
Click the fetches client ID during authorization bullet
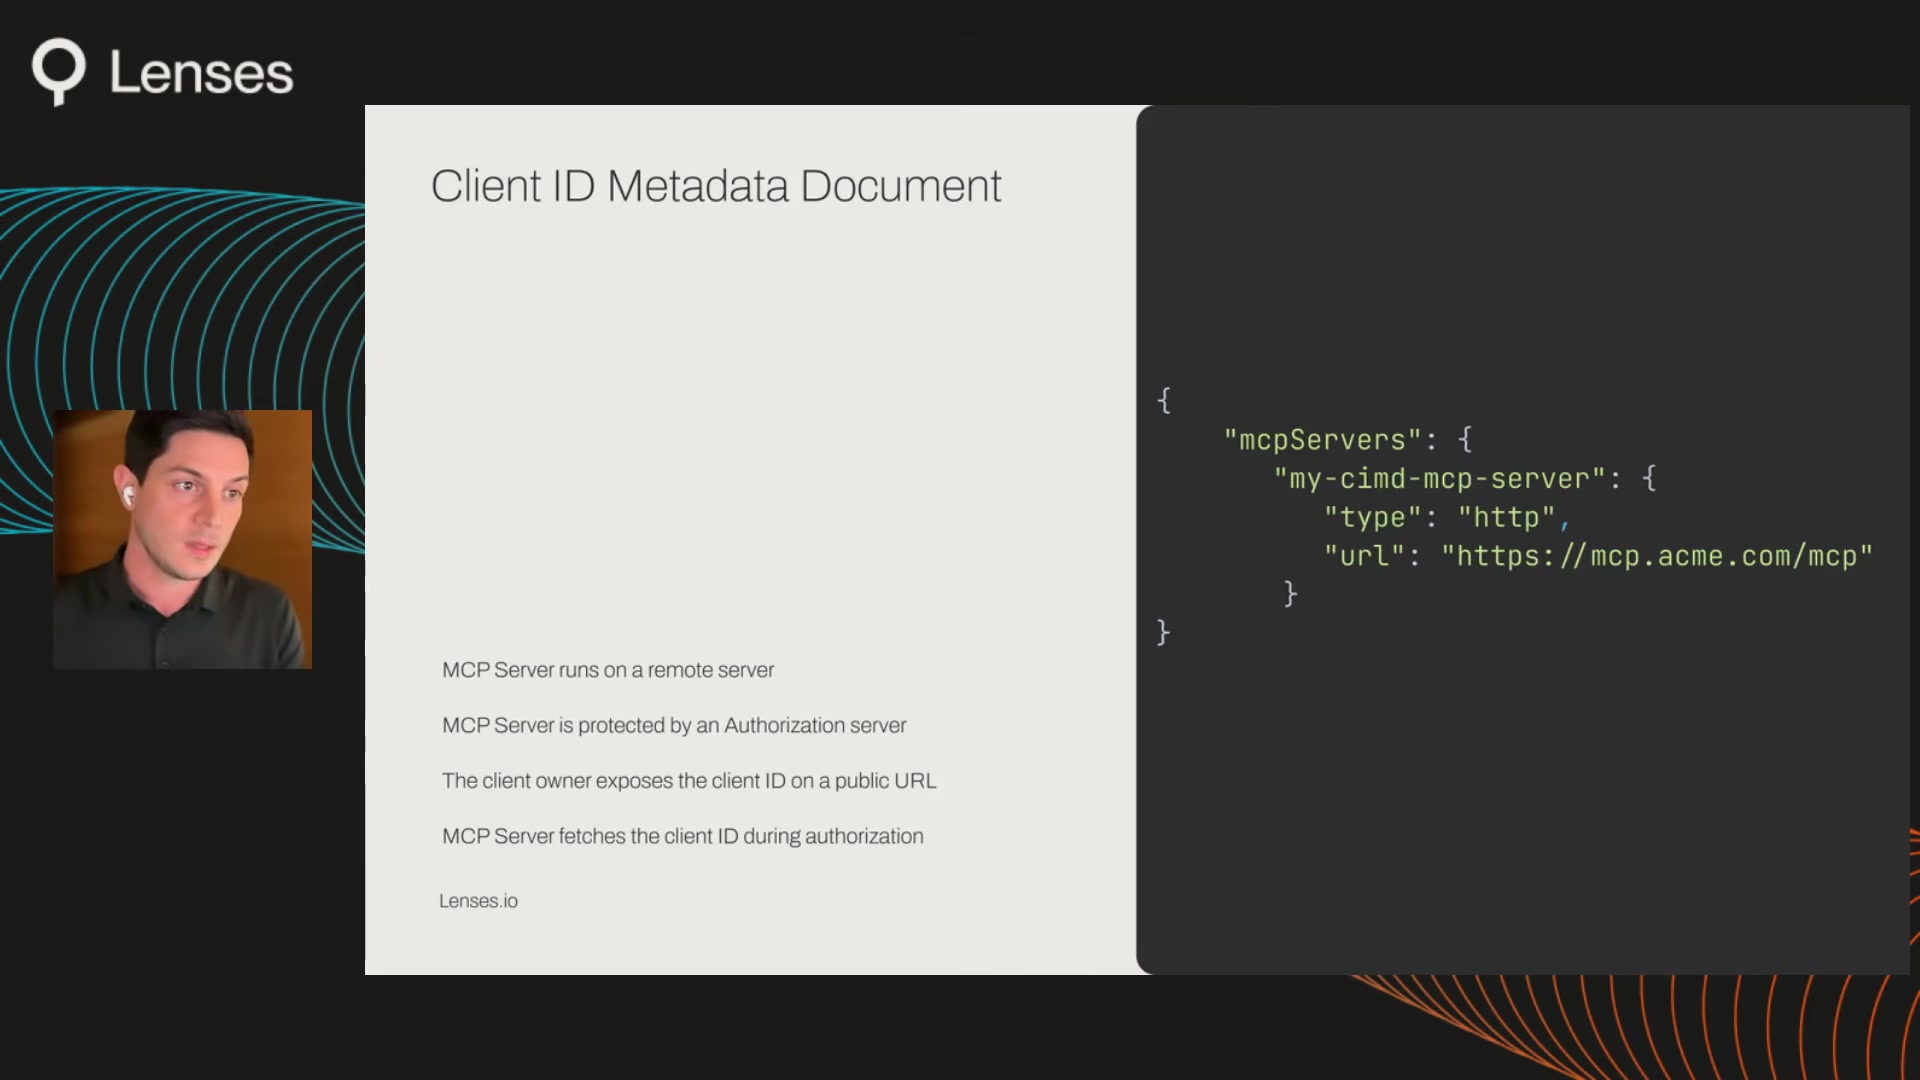tap(683, 836)
